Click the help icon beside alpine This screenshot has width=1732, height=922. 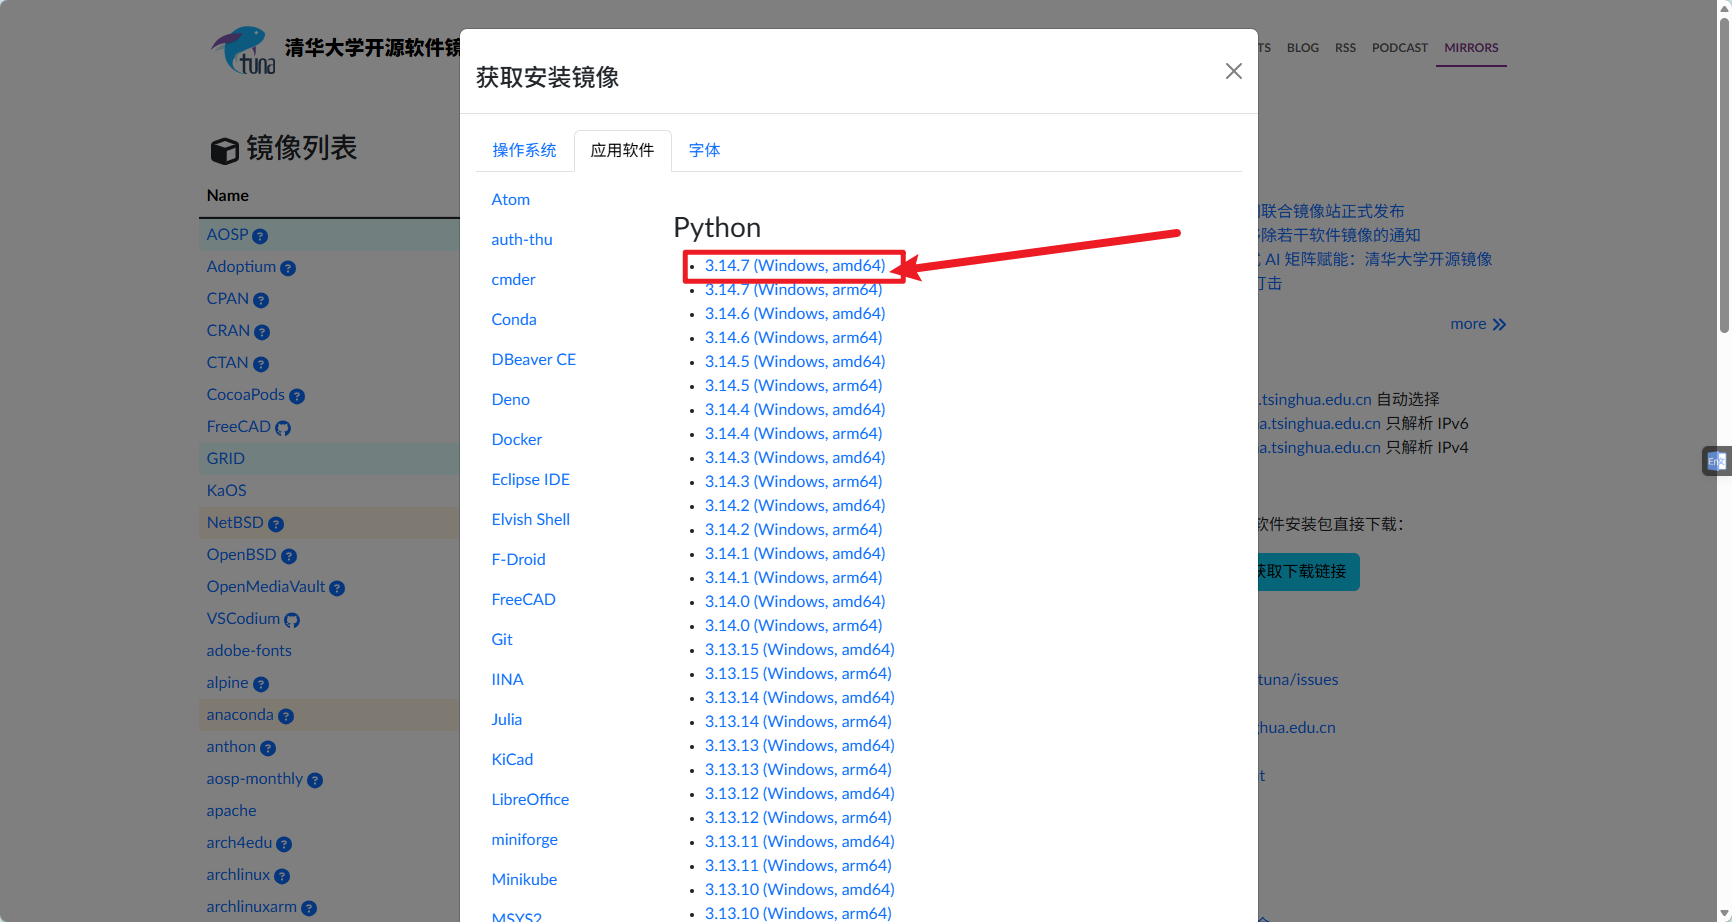pyautogui.click(x=261, y=684)
